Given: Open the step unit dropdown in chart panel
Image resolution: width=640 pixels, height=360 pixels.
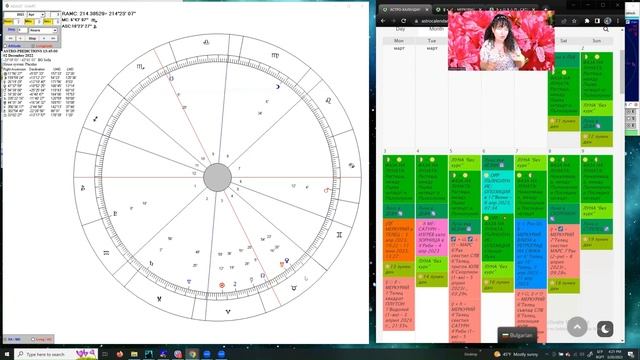Looking at the screenshot, I should pos(43,30).
